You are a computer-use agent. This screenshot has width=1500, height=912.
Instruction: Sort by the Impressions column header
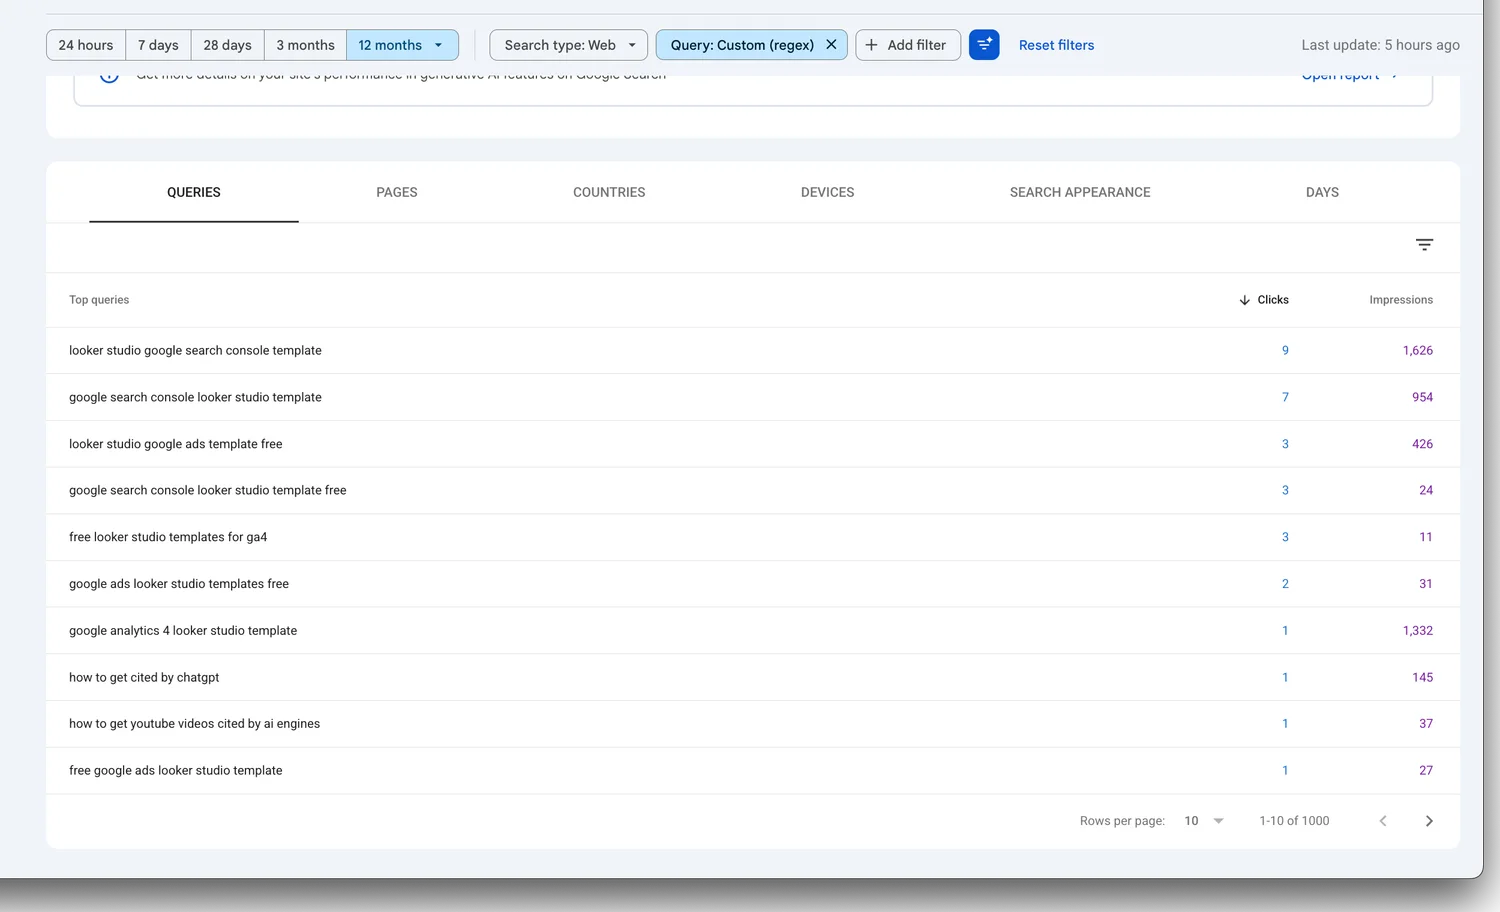coord(1401,300)
